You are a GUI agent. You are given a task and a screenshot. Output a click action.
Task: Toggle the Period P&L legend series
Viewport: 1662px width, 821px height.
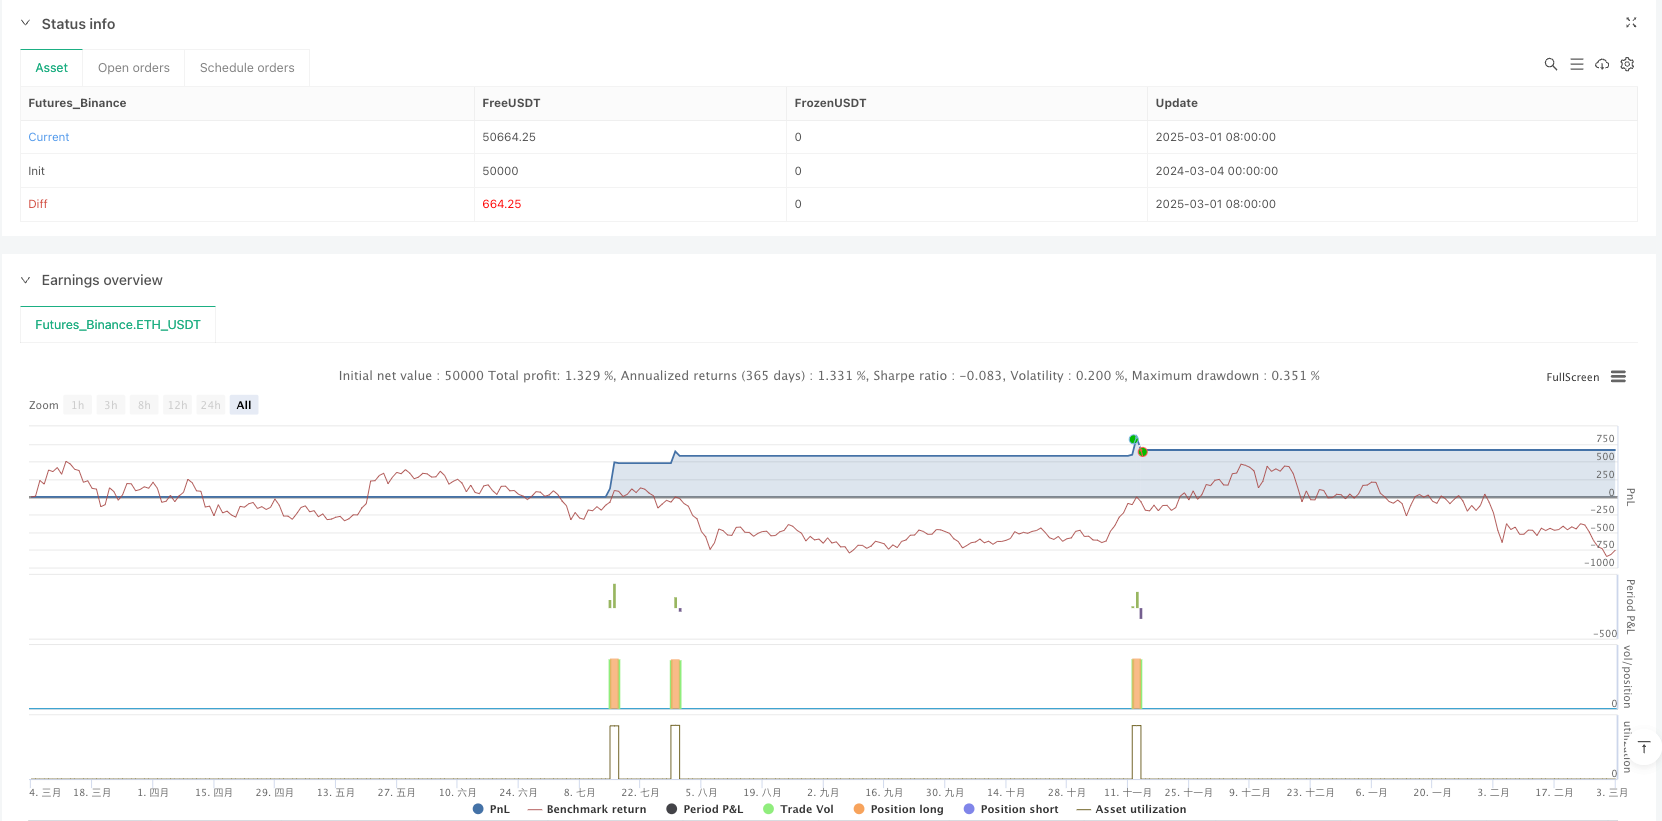tap(705, 809)
